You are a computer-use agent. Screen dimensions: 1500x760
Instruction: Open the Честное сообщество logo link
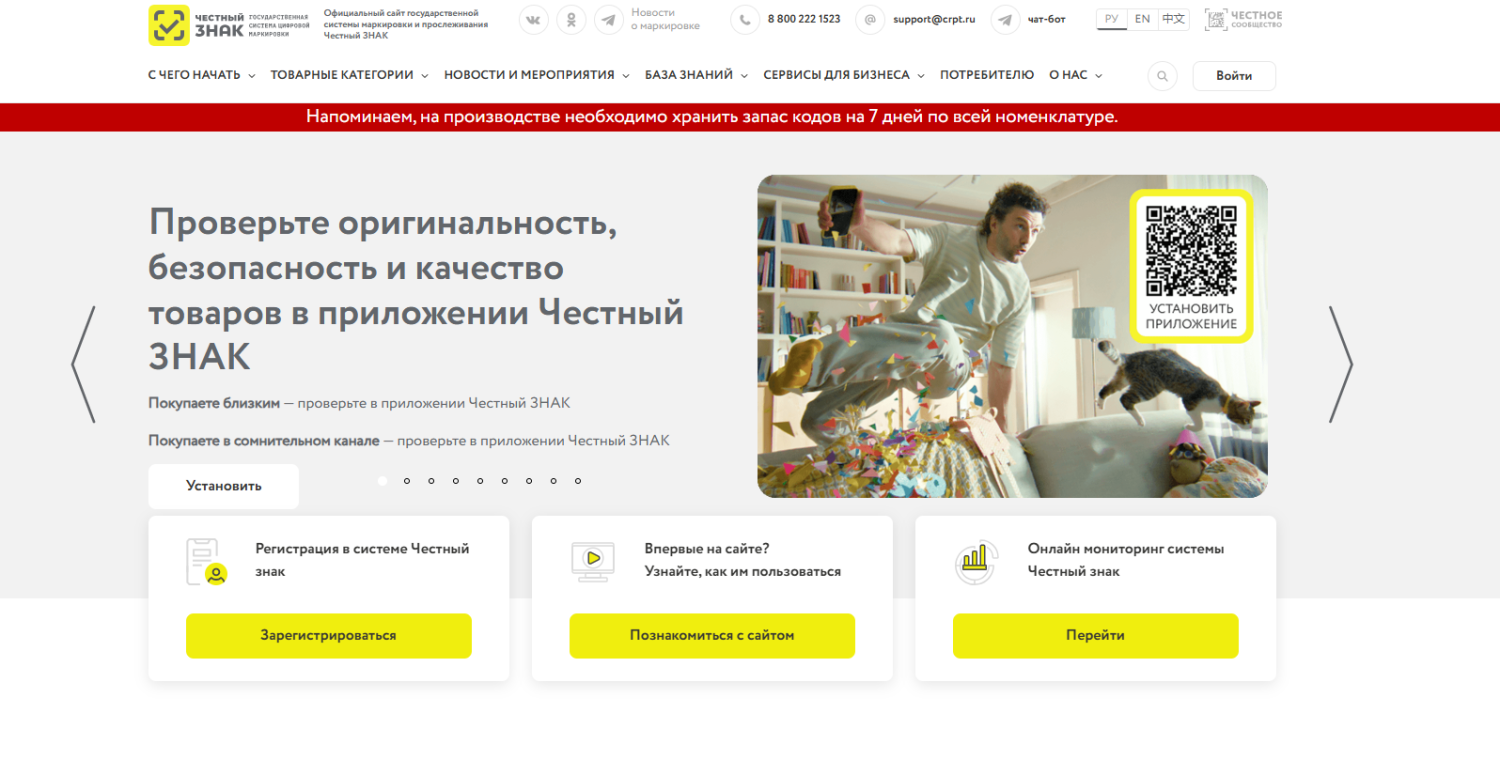click(x=1243, y=19)
